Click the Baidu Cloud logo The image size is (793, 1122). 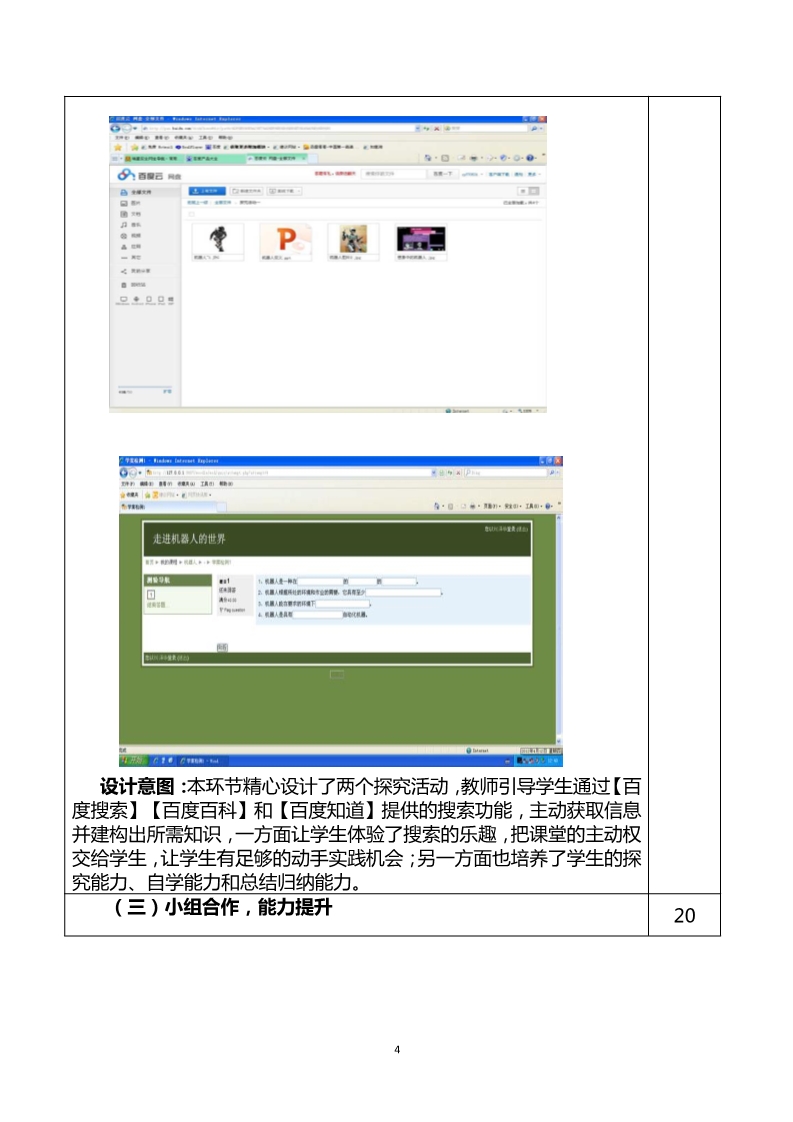click(150, 175)
